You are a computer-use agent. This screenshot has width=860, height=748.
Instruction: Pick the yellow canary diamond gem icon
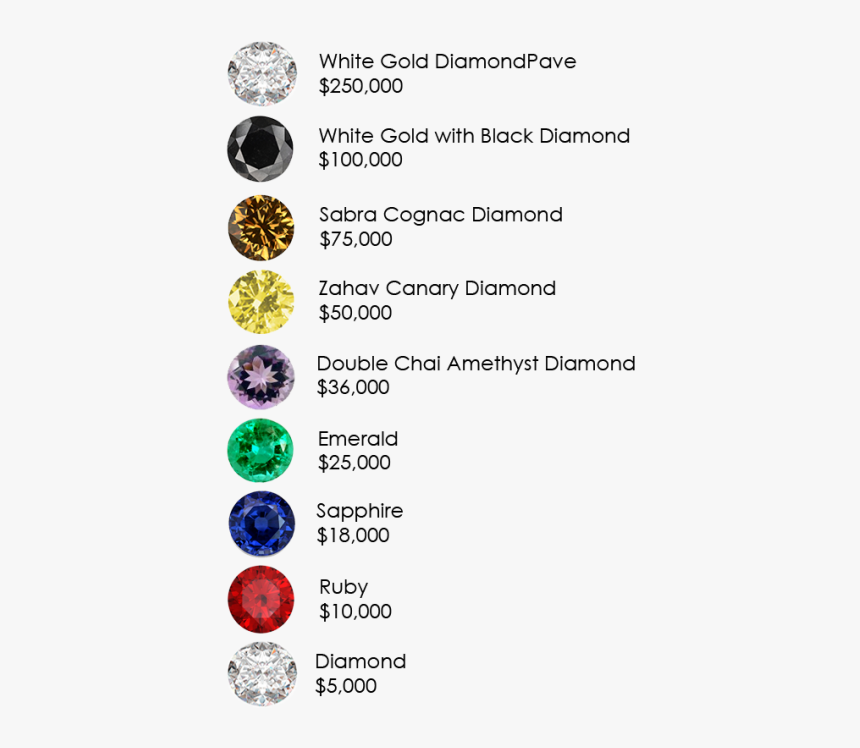coord(261,301)
